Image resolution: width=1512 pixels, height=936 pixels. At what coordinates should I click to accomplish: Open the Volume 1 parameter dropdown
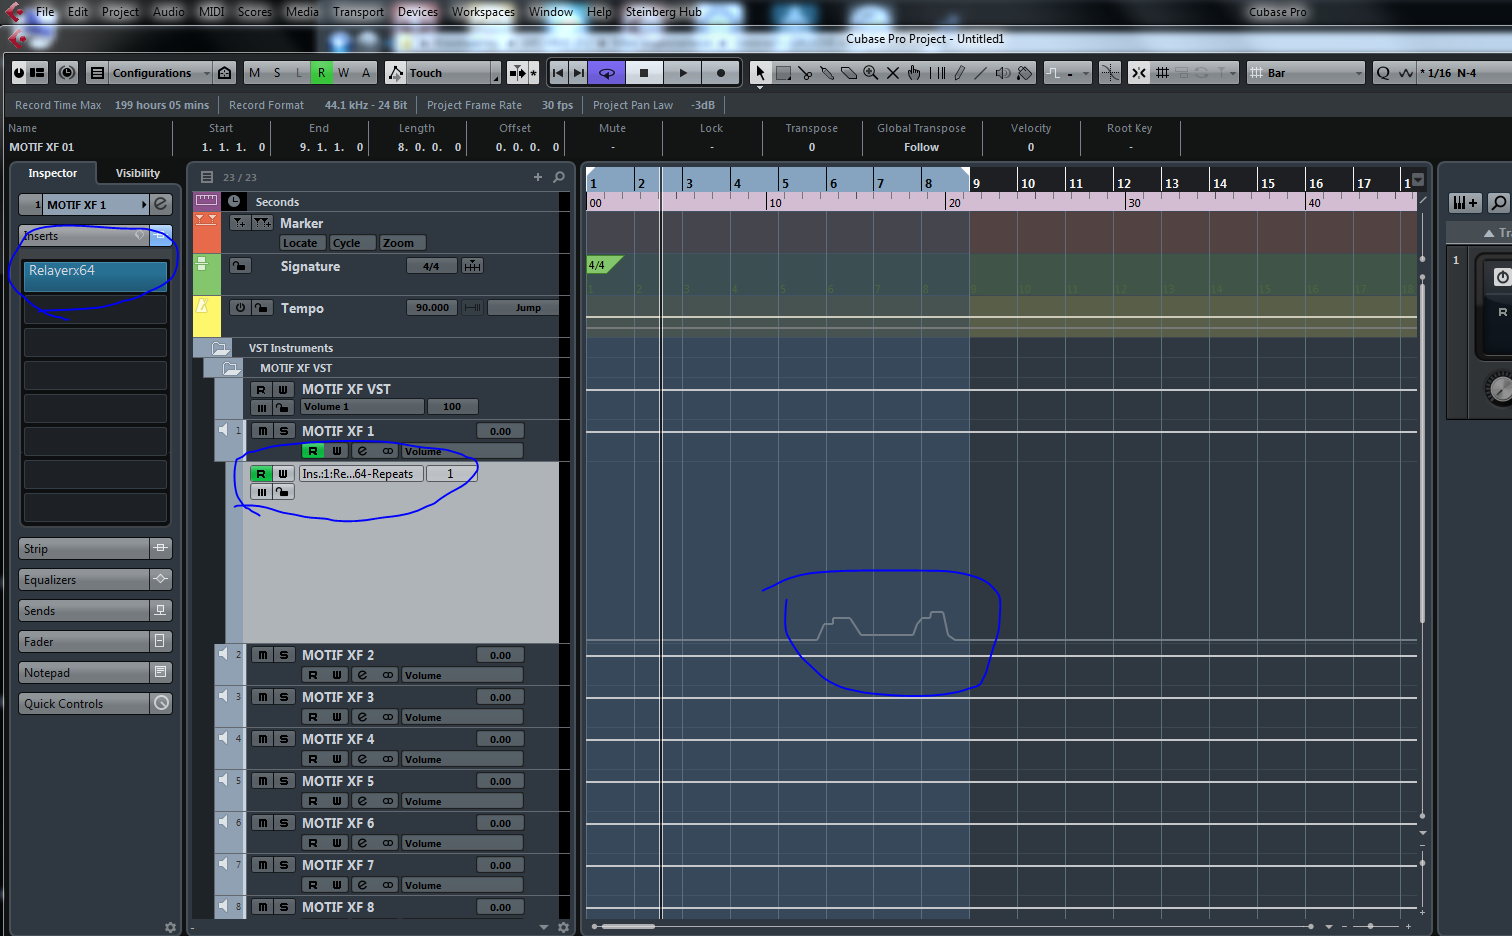[x=362, y=407]
